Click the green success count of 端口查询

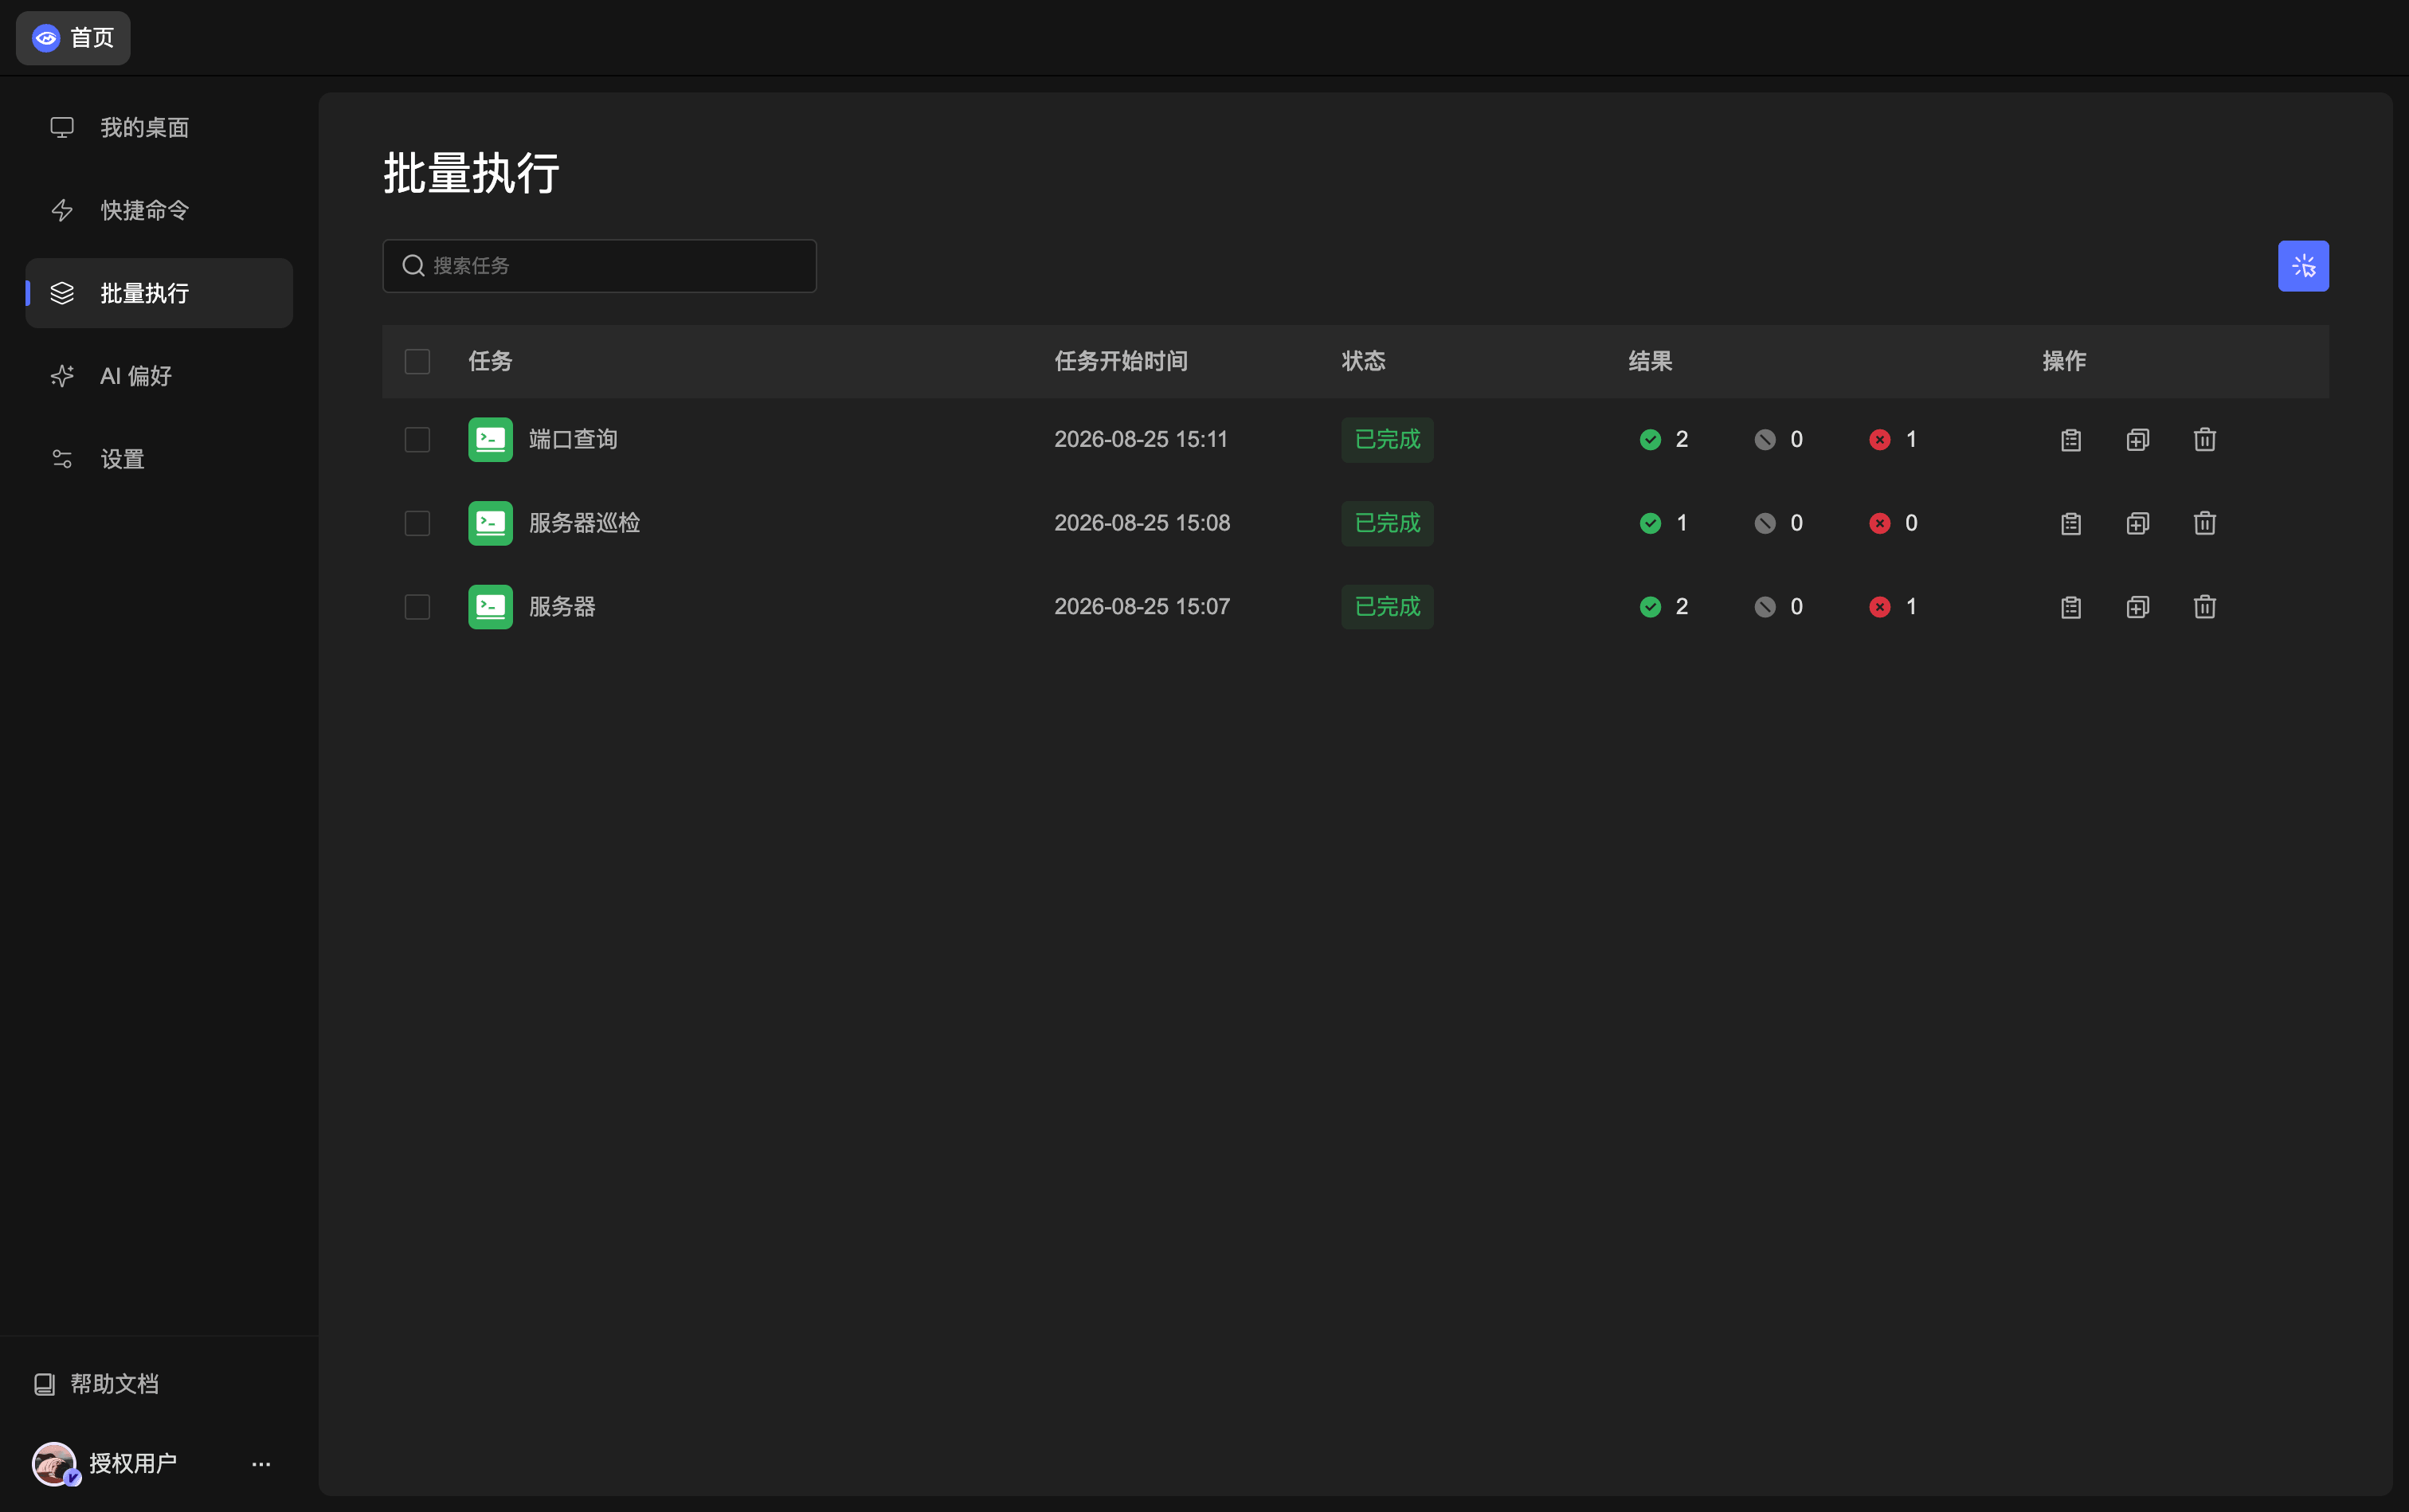tap(1665, 440)
